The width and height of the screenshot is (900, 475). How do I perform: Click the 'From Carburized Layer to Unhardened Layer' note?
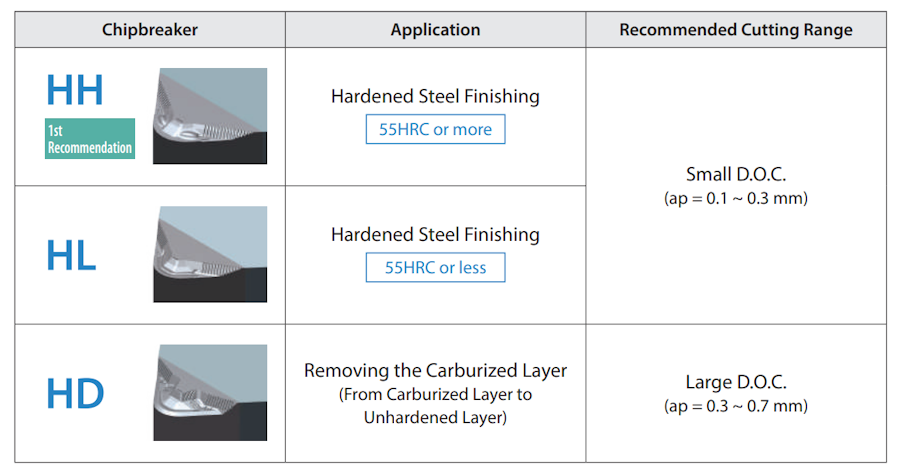point(435,406)
